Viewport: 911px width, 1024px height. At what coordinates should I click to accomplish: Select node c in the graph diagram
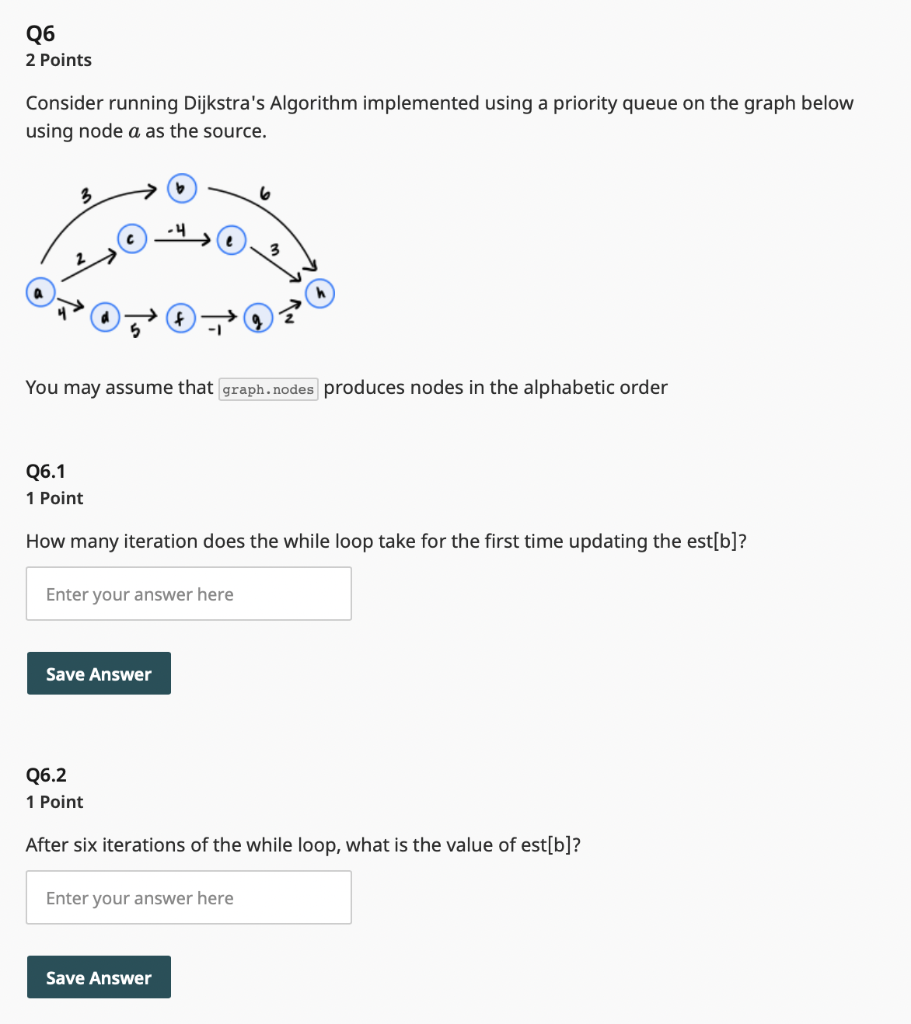click(131, 239)
